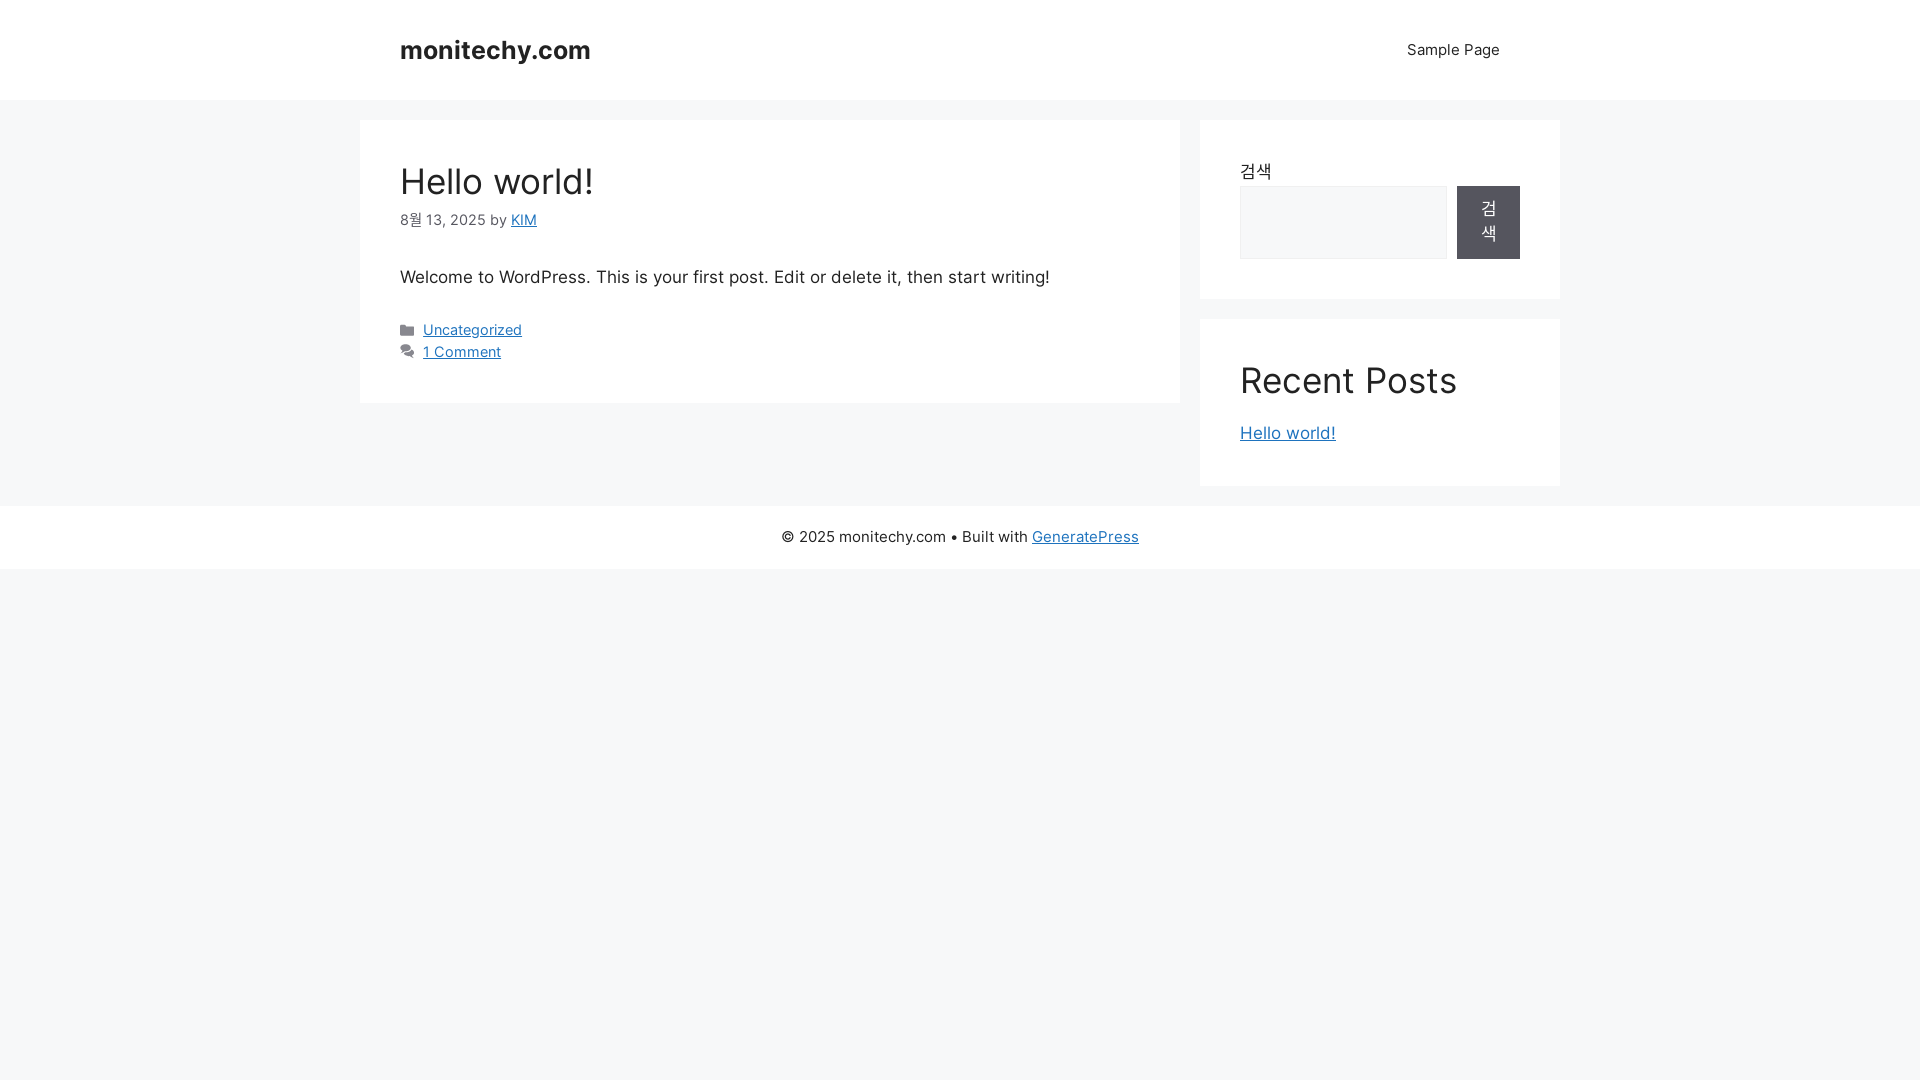Open the monitechy.com site title link
The height and width of the screenshot is (1080, 1920).
click(495, 50)
